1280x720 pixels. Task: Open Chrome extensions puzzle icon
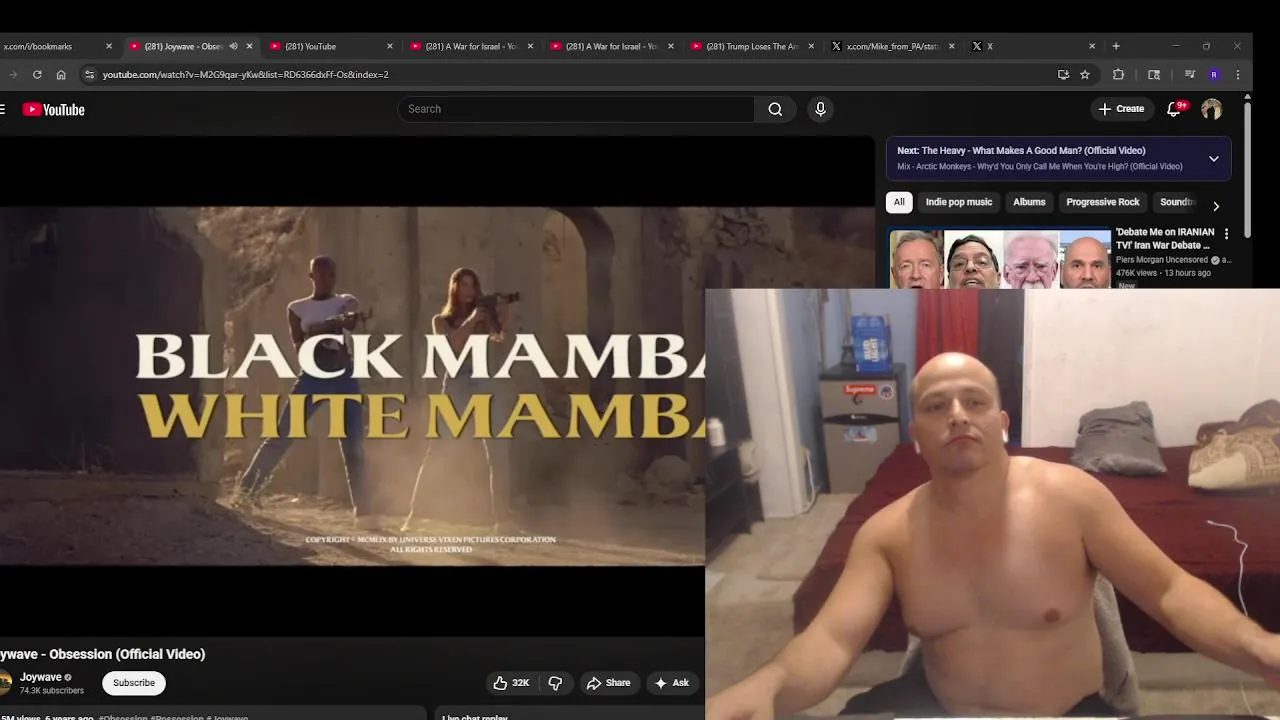tap(1119, 74)
